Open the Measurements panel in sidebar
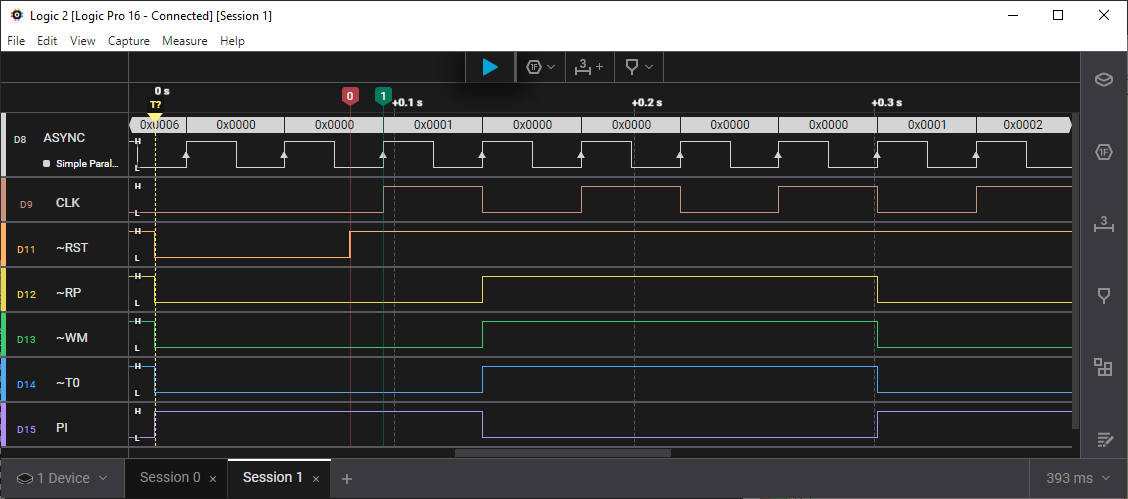Image resolution: width=1128 pixels, height=499 pixels. (x=1104, y=225)
